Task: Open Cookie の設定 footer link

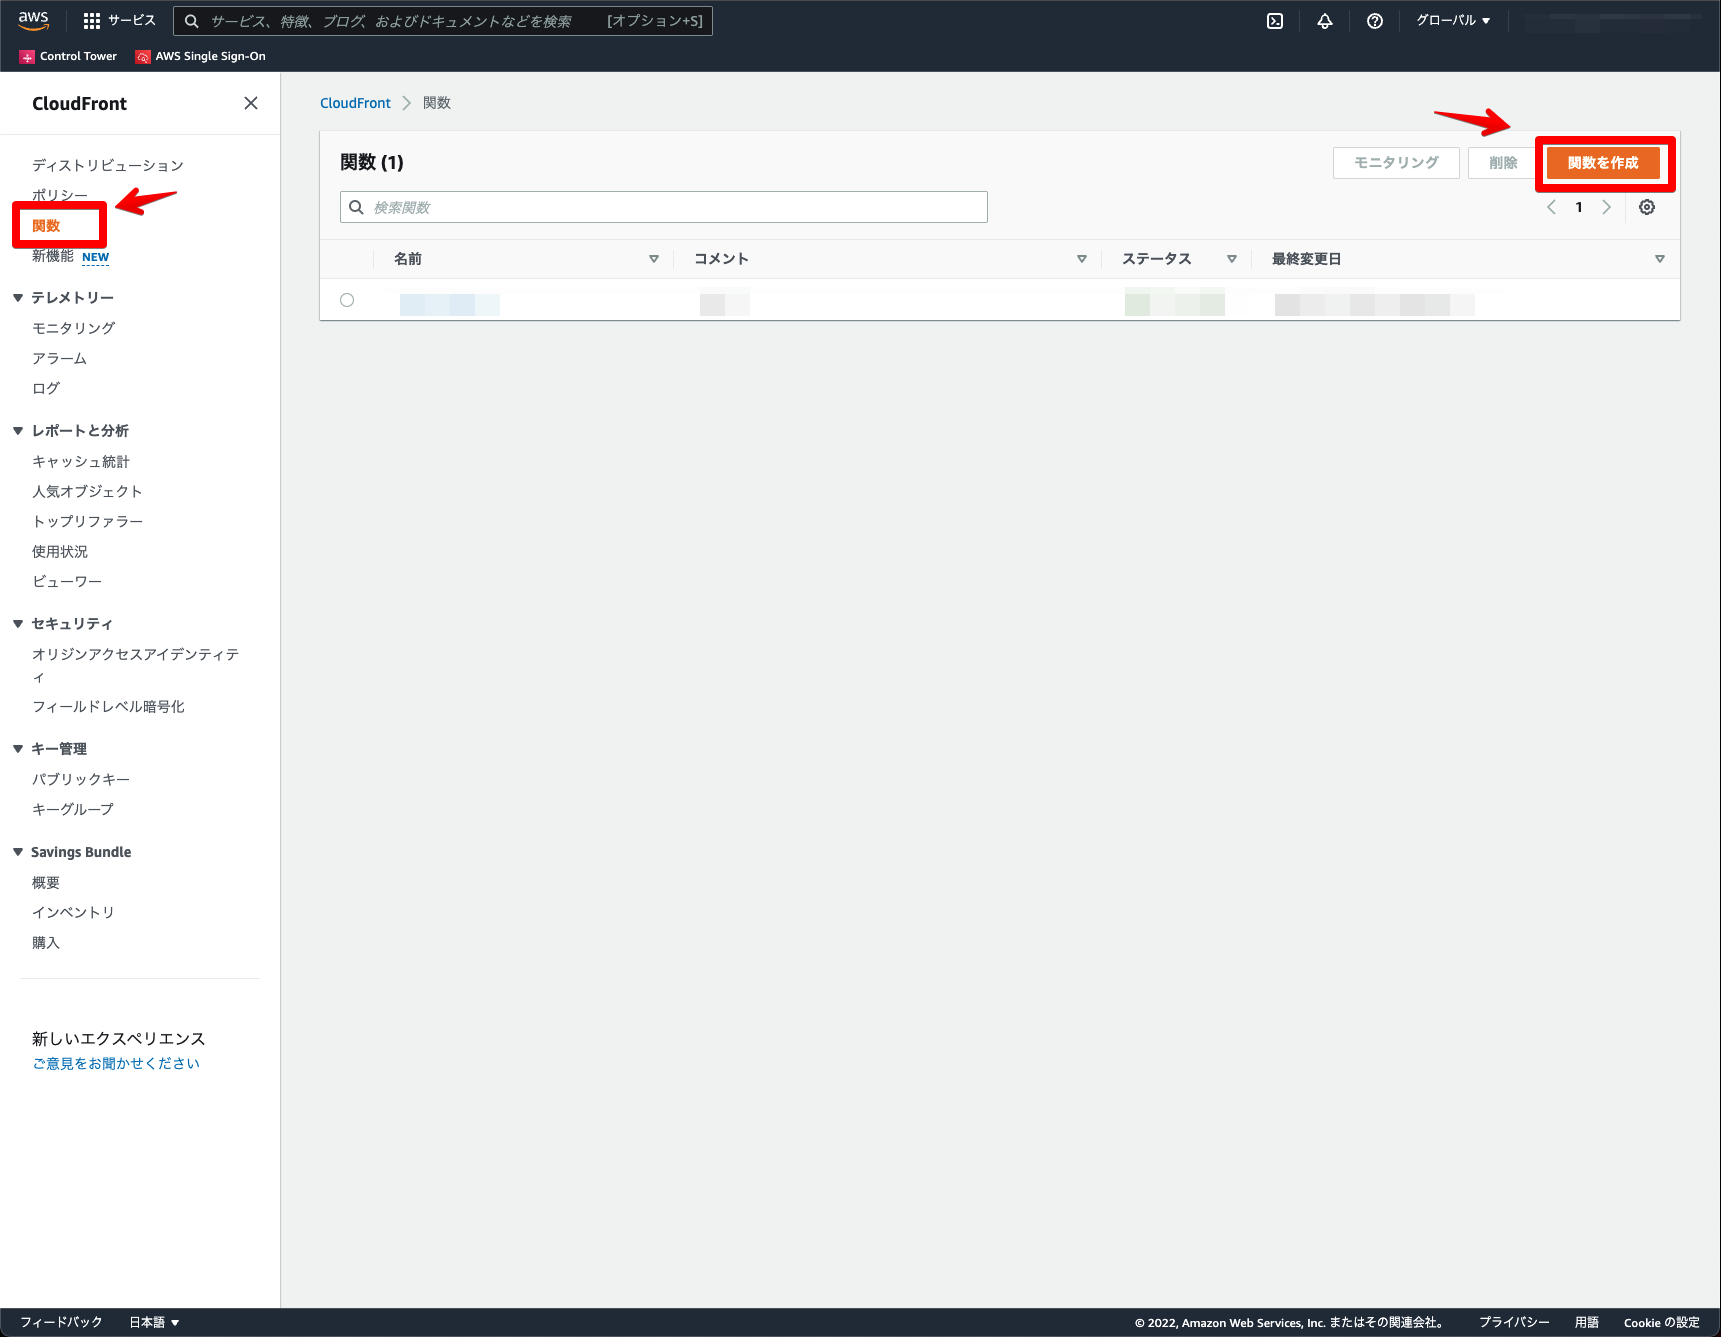Action: tap(1661, 1322)
